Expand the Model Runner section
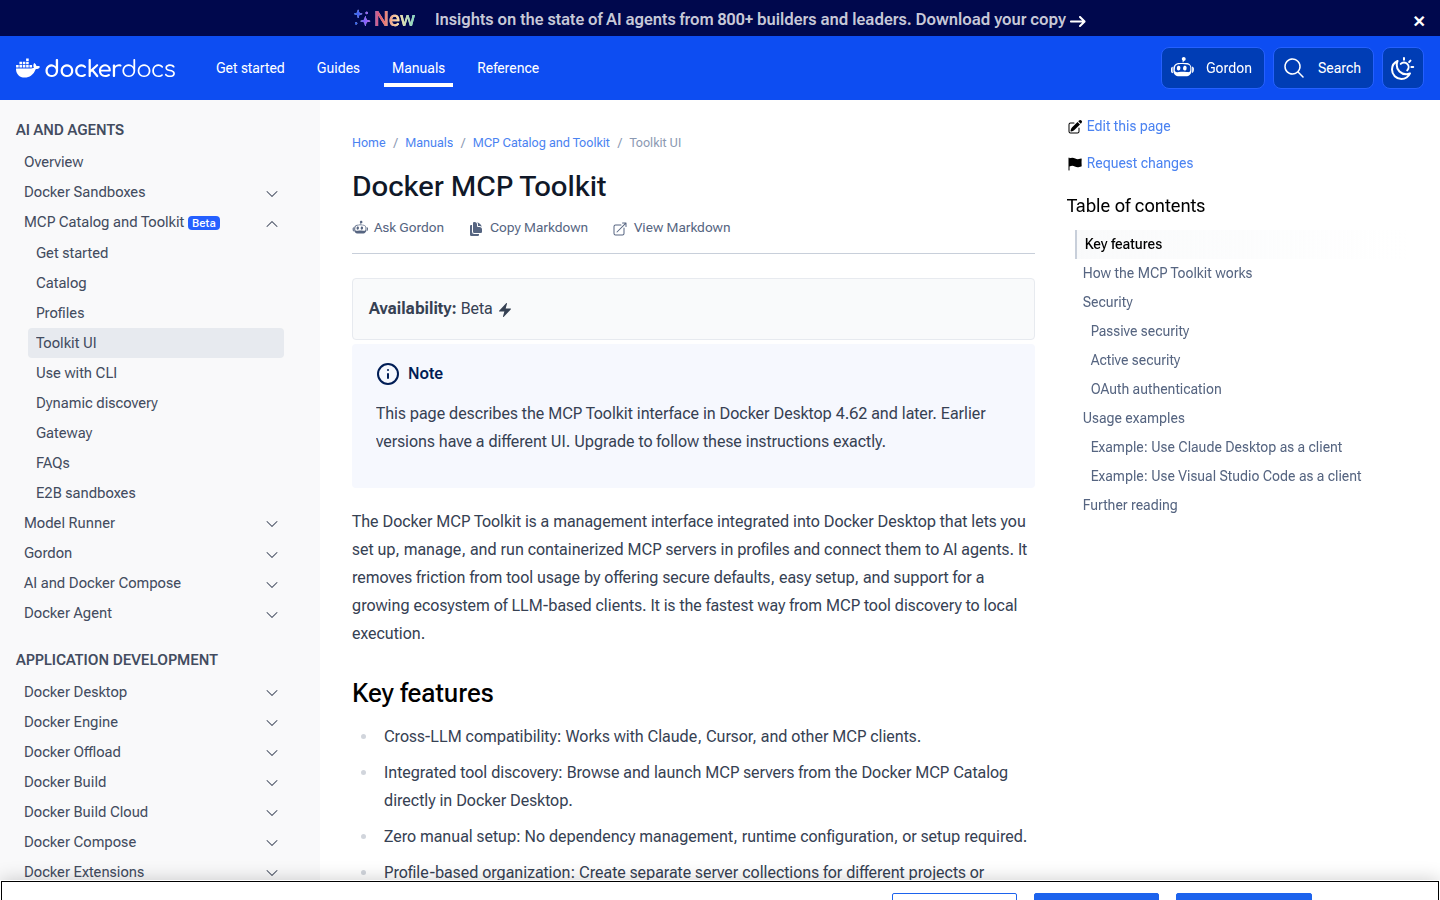The image size is (1440, 900). tap(272, 524)
